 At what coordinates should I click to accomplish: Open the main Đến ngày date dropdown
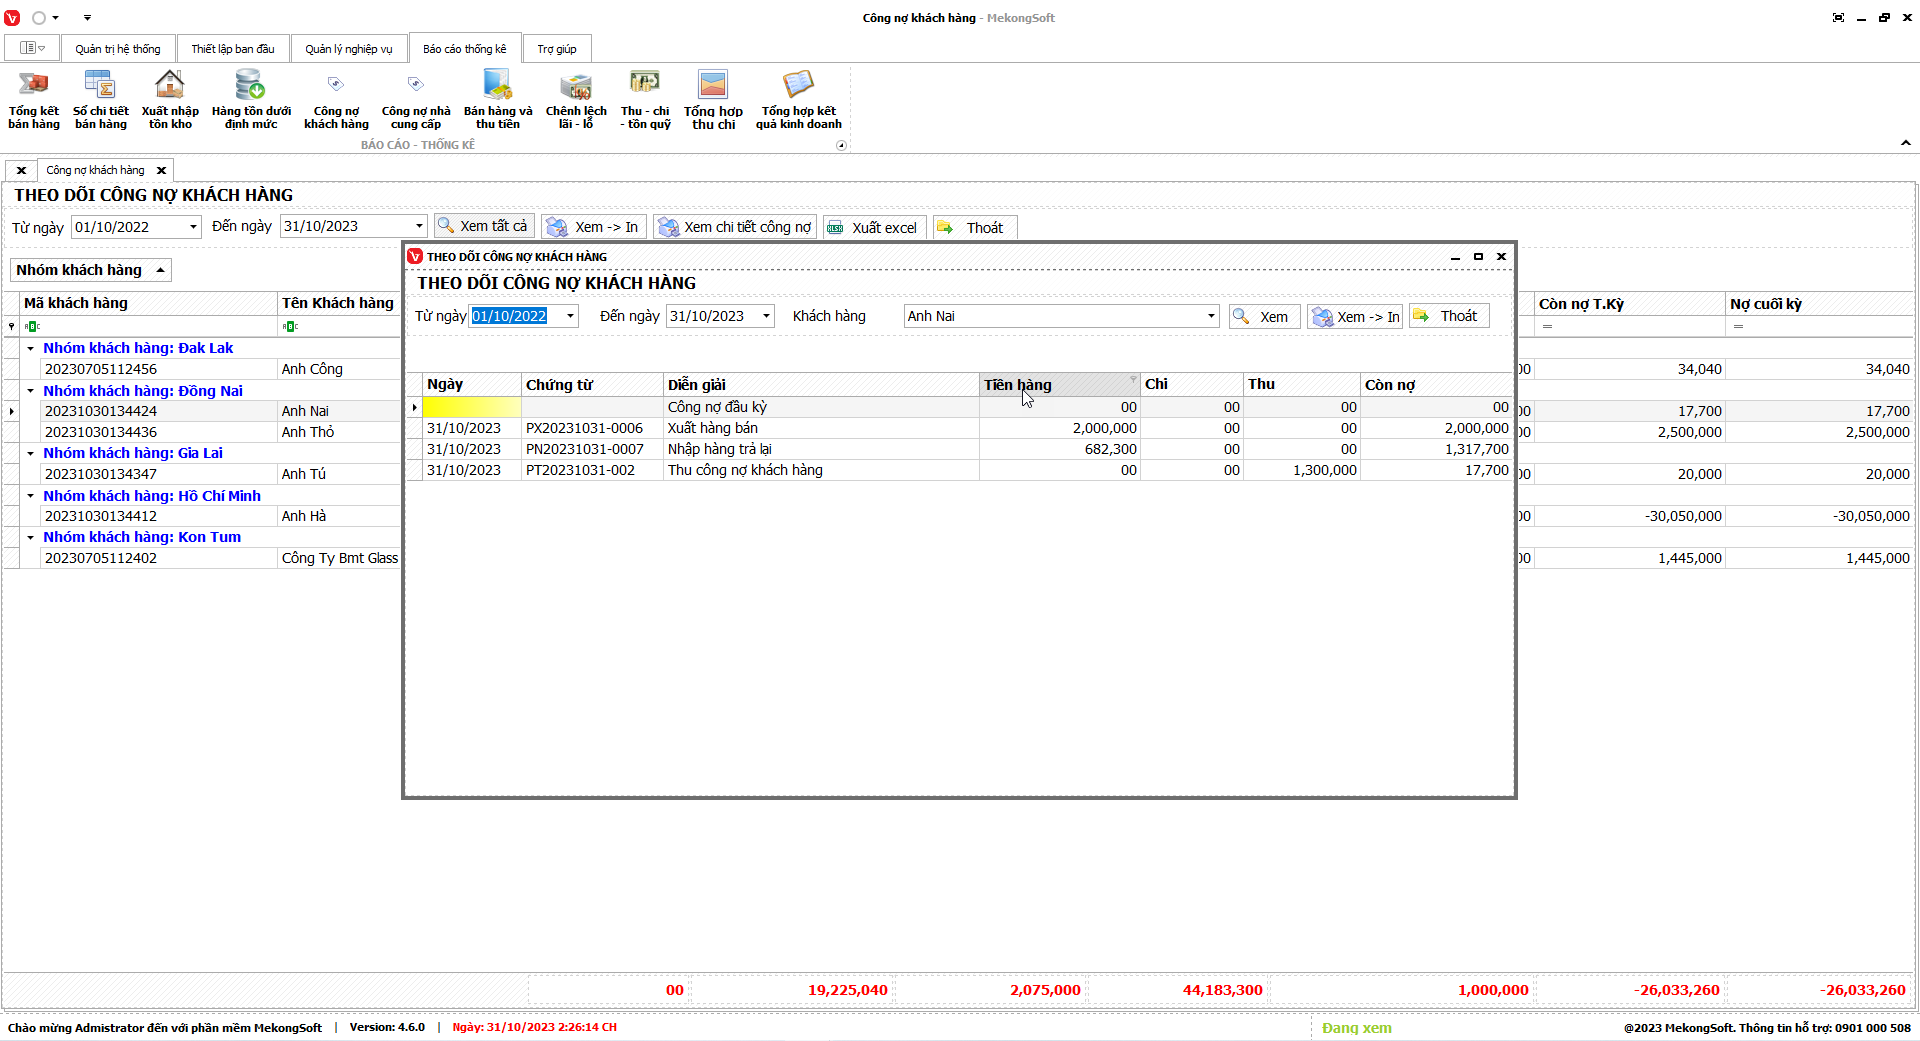pos(419,227)
